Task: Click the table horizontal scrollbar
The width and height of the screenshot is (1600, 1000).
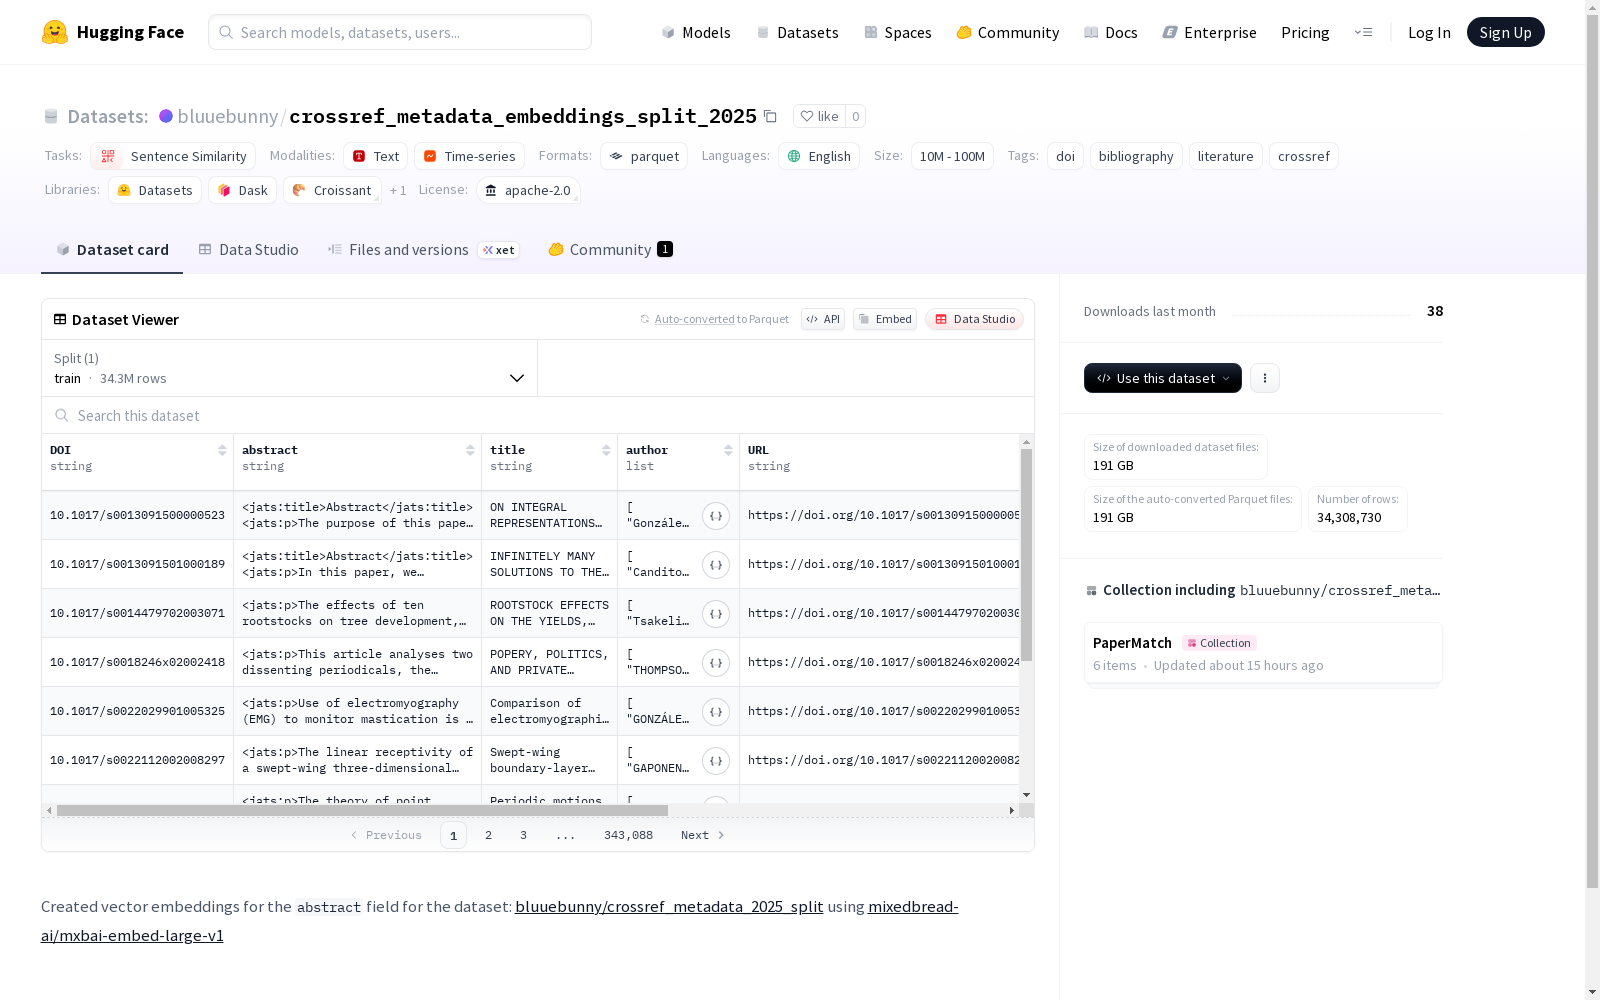Action: coord(362,810)
